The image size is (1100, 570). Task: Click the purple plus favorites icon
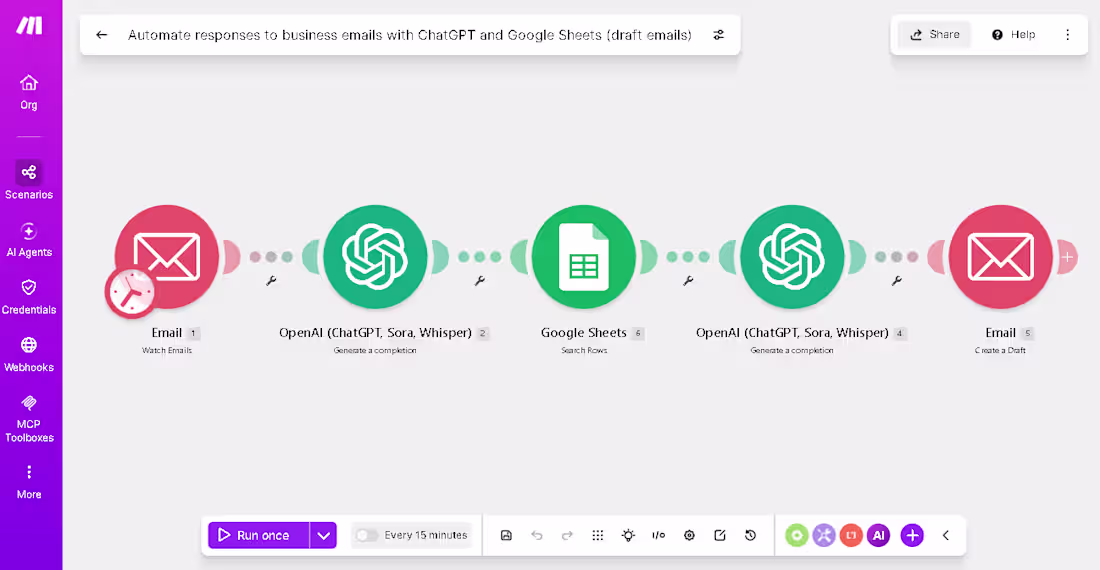912,535
